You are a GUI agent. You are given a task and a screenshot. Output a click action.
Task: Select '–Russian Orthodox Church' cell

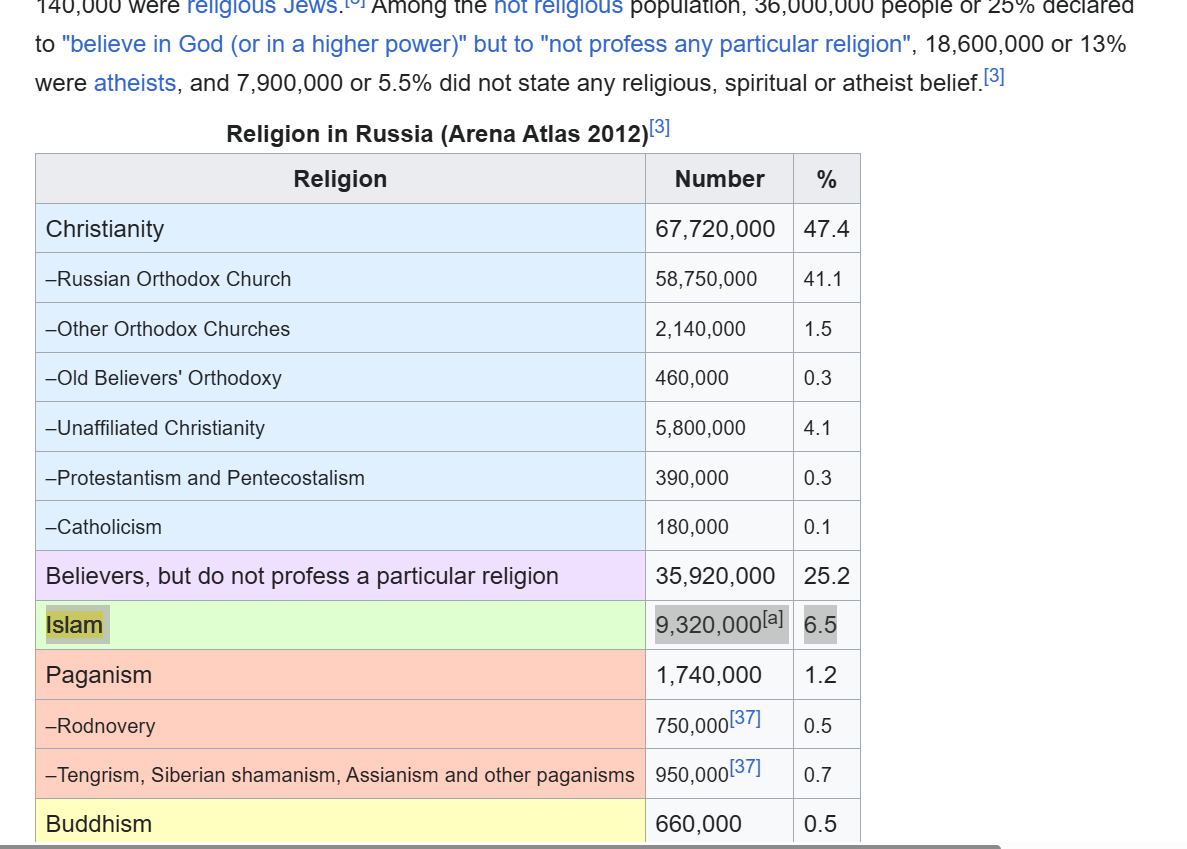[x=340, y=278]
